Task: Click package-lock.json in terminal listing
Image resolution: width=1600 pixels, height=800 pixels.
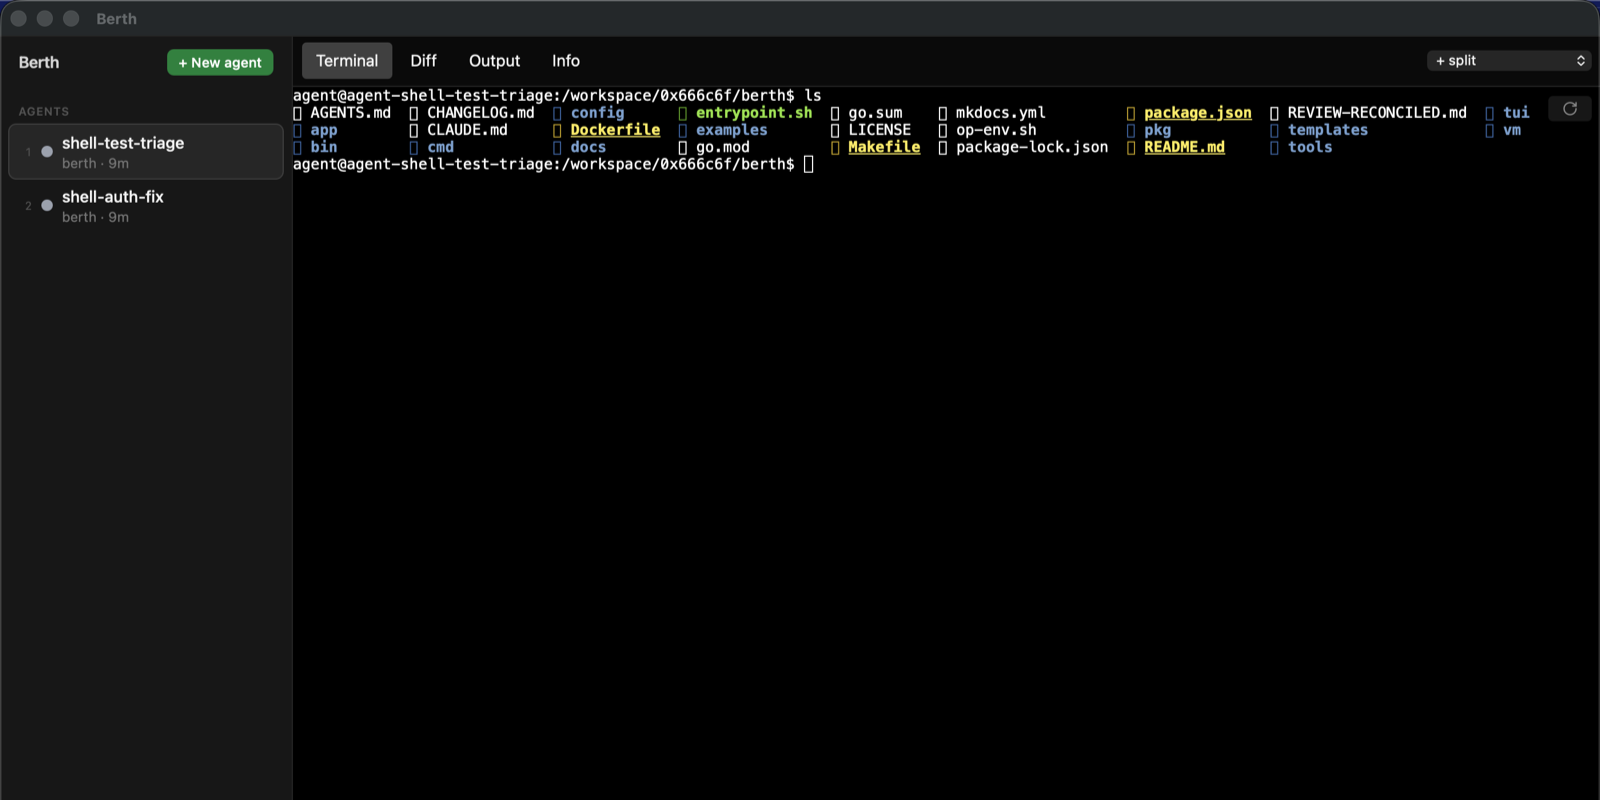Action: [x=1032, y=147]
